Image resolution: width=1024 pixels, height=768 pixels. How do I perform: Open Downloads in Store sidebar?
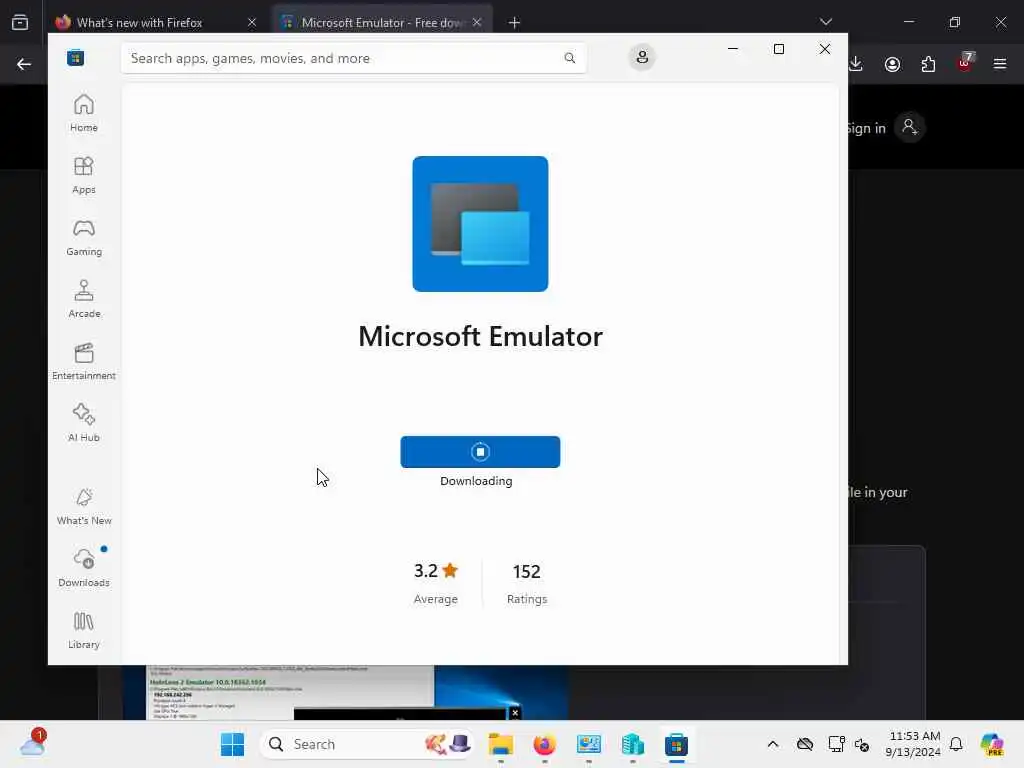(x=84, y=568)
